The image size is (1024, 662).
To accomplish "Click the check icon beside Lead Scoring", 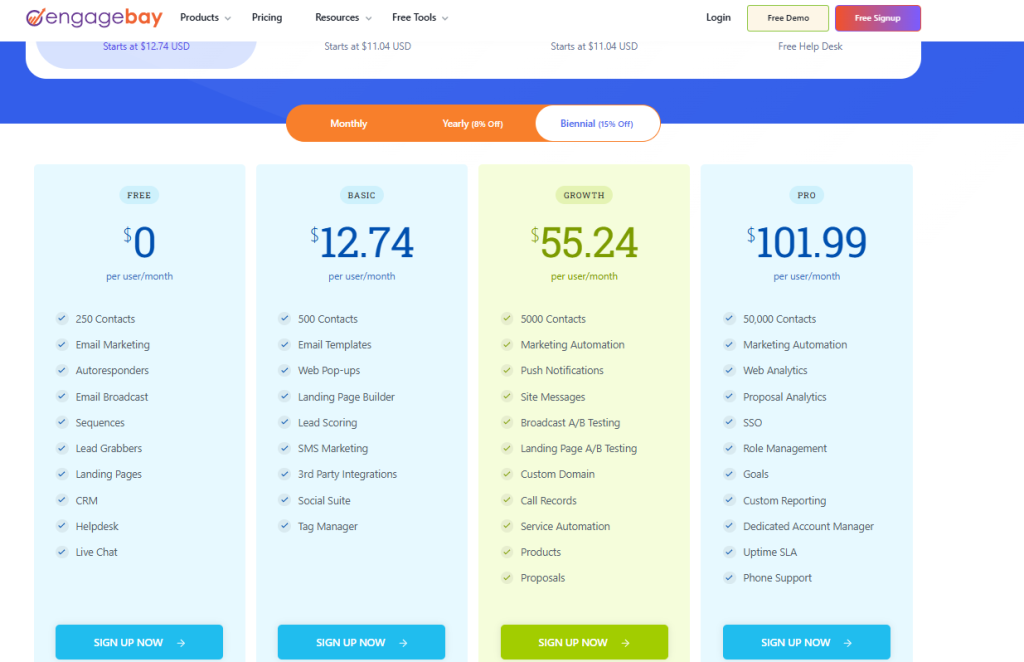I will click(x=285, y=422).
